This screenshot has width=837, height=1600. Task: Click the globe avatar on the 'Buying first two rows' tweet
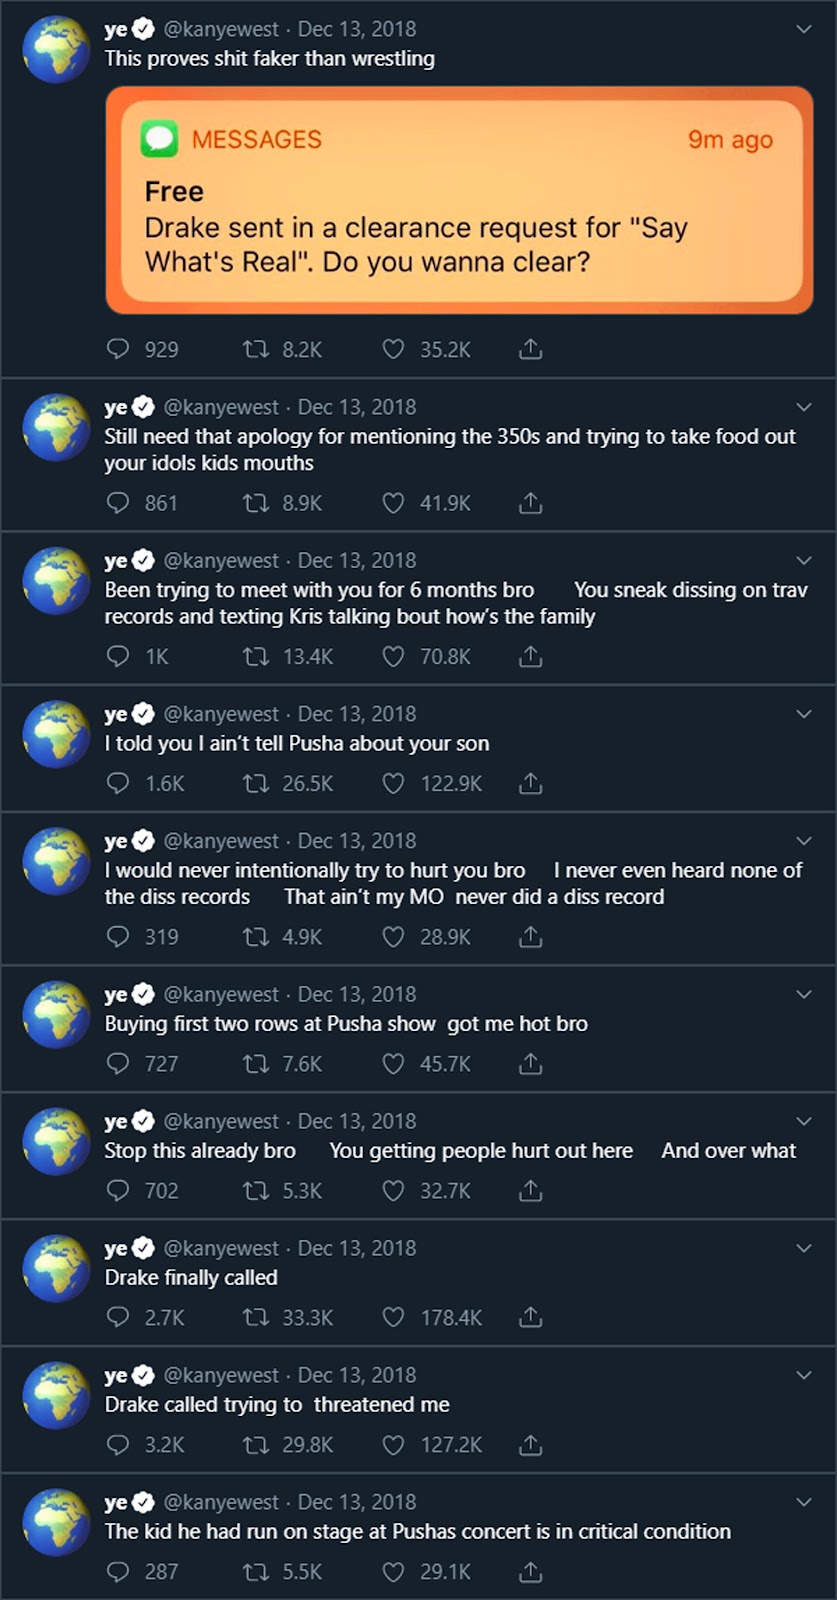pyautogui.click(x=57, y=1014)
